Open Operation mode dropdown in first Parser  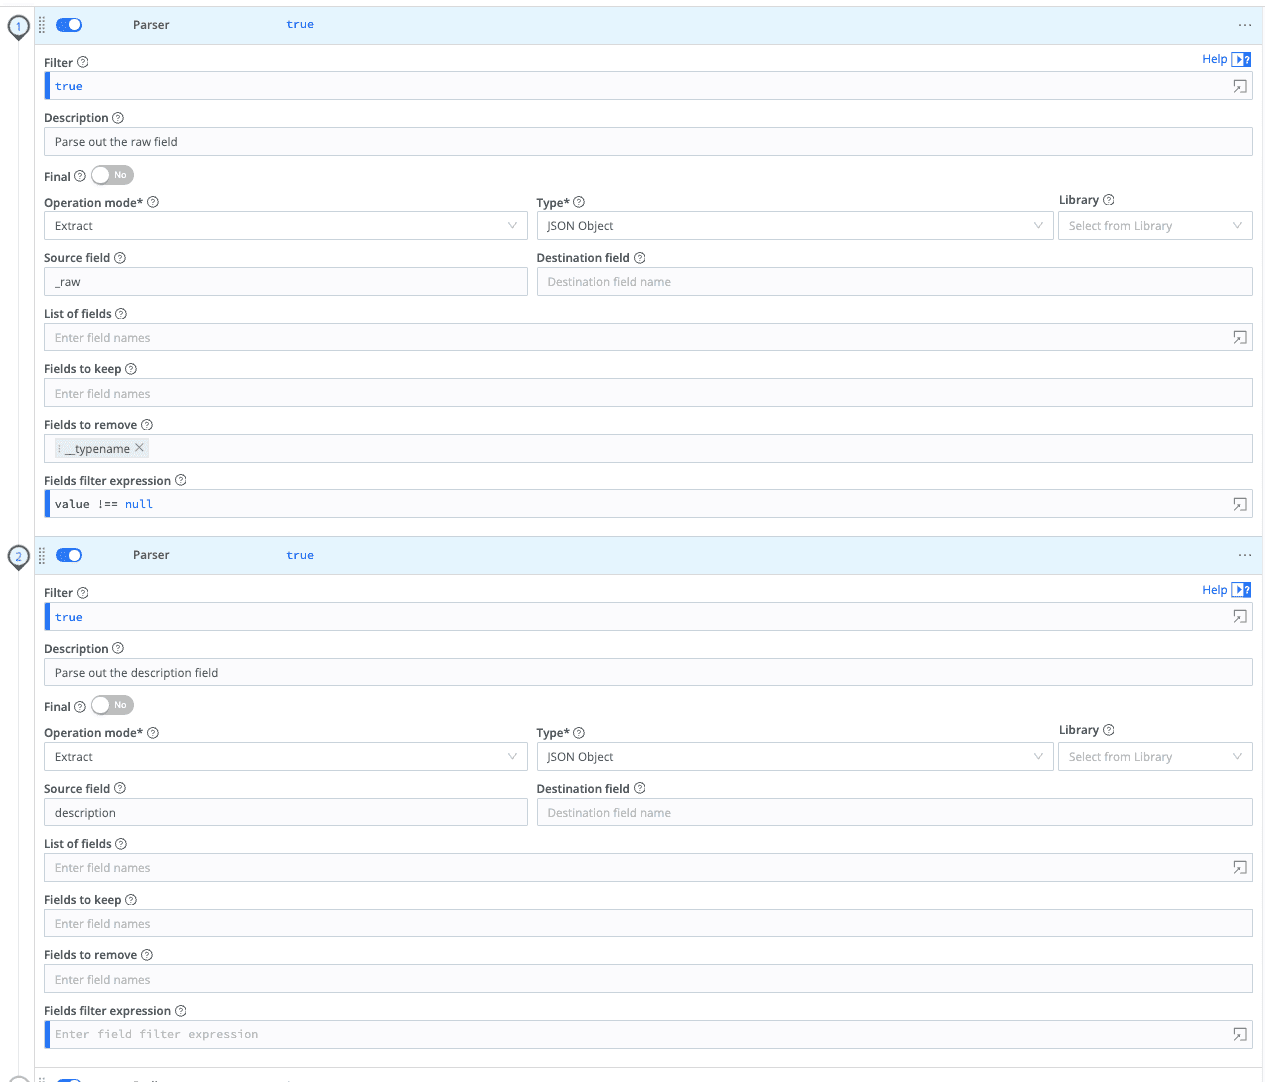285,226
